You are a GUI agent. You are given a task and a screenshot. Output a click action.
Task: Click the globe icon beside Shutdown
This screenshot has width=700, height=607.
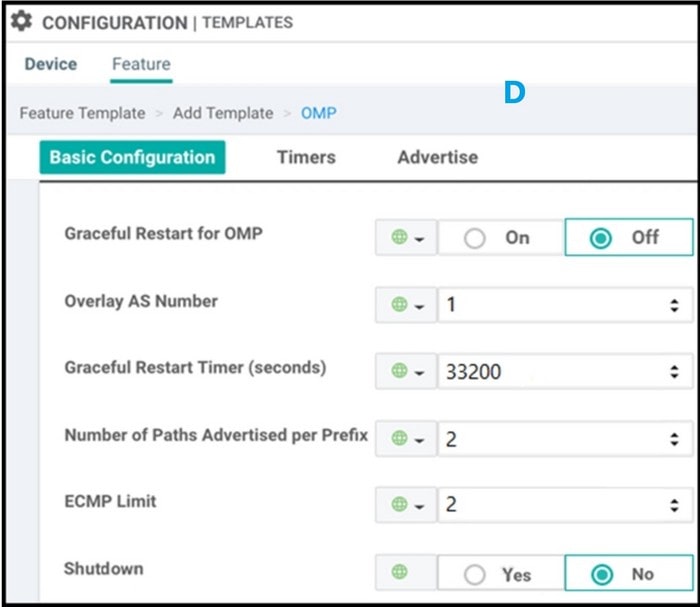400,572
